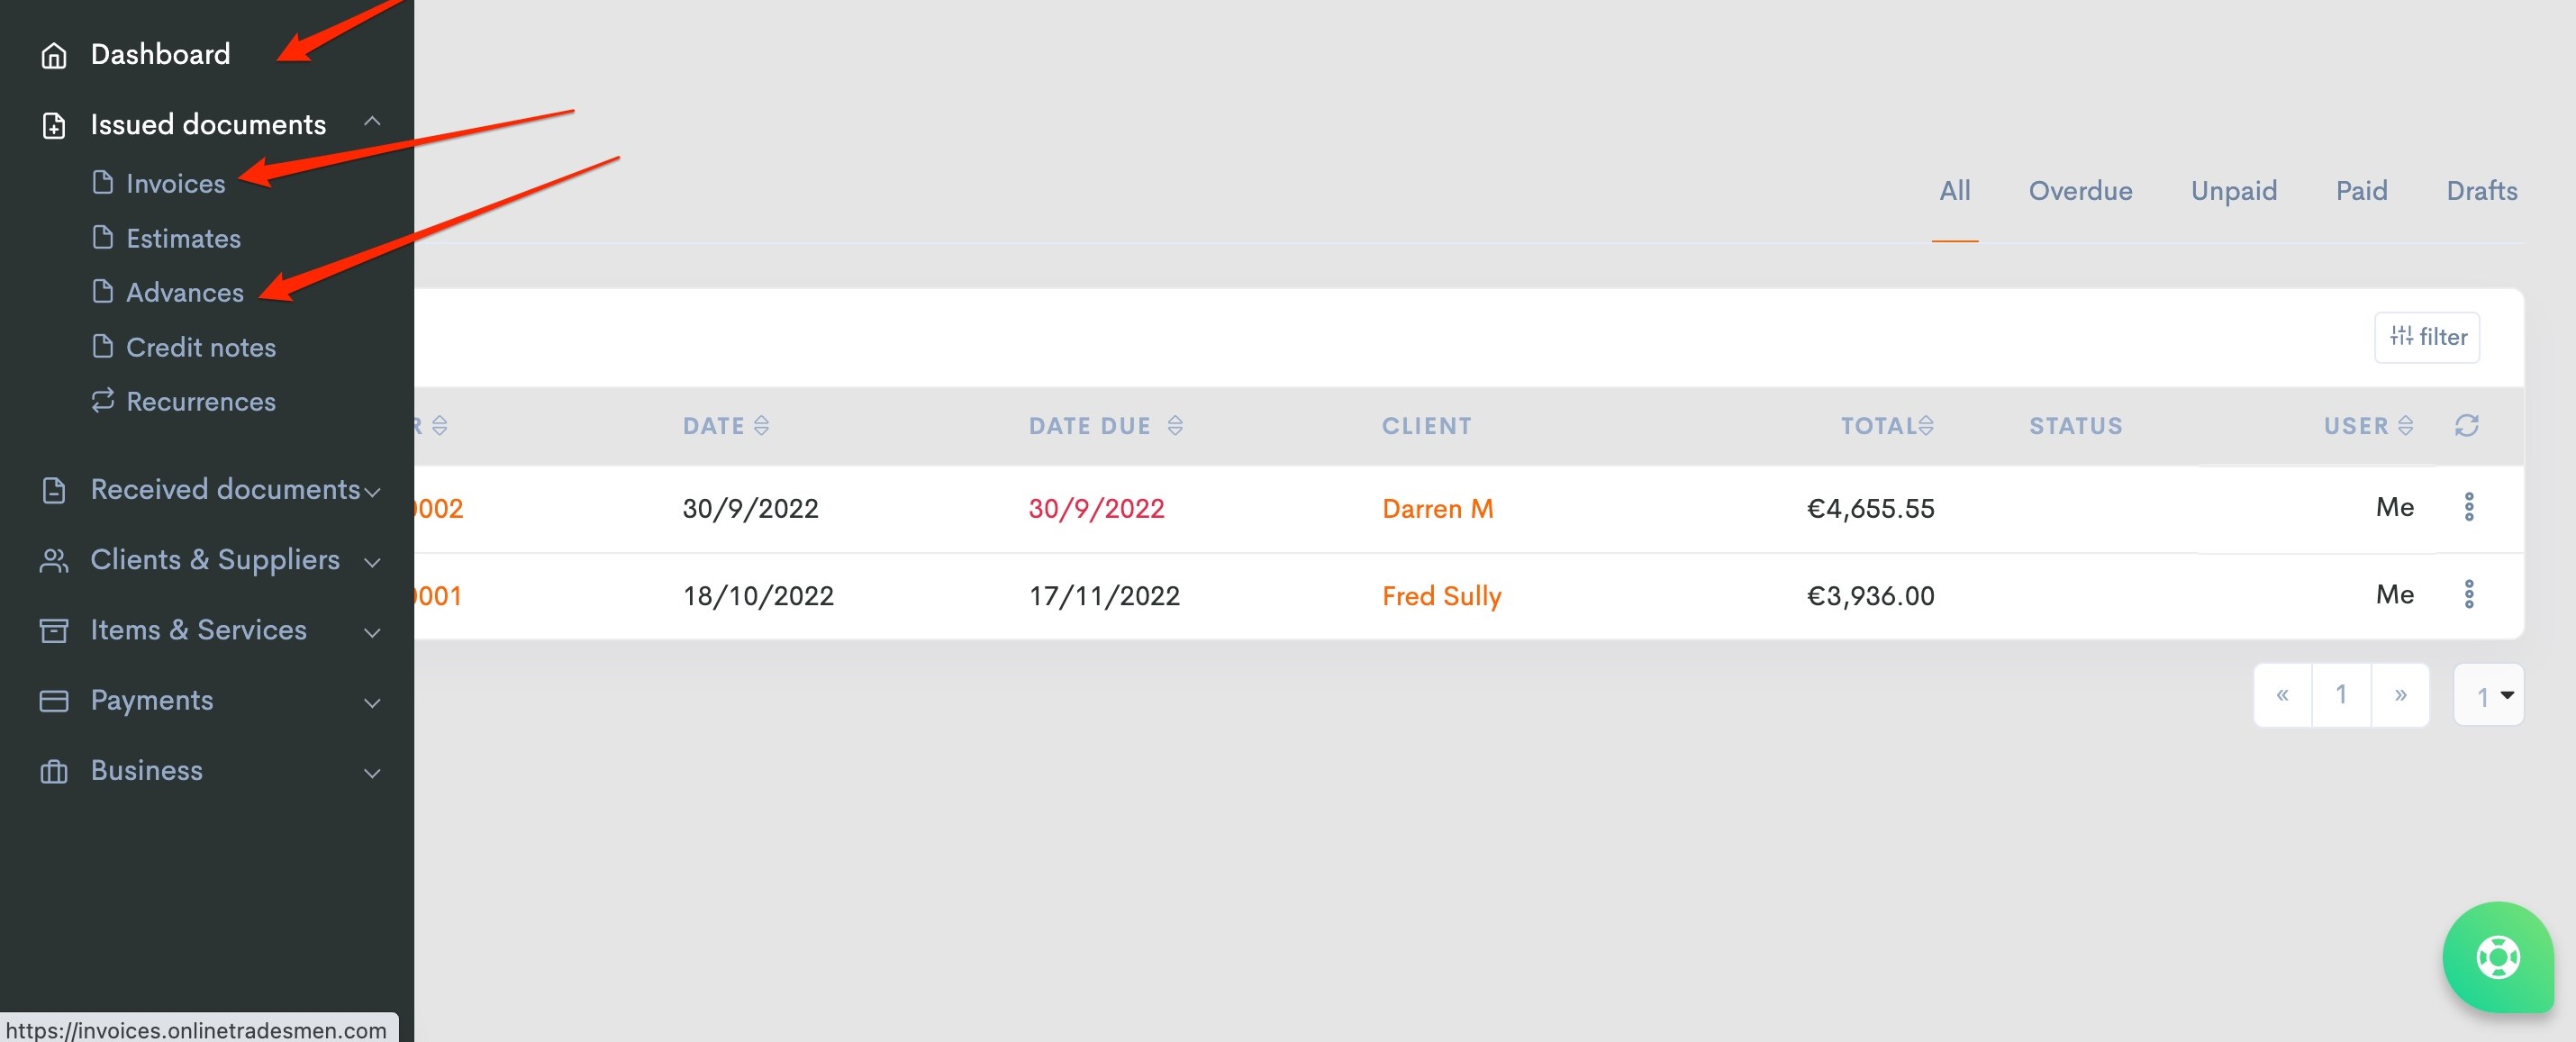This screenshot has height=1042, width=2576.
Task: Click the table refresh icon
Action: click(x=2466, y=426)
